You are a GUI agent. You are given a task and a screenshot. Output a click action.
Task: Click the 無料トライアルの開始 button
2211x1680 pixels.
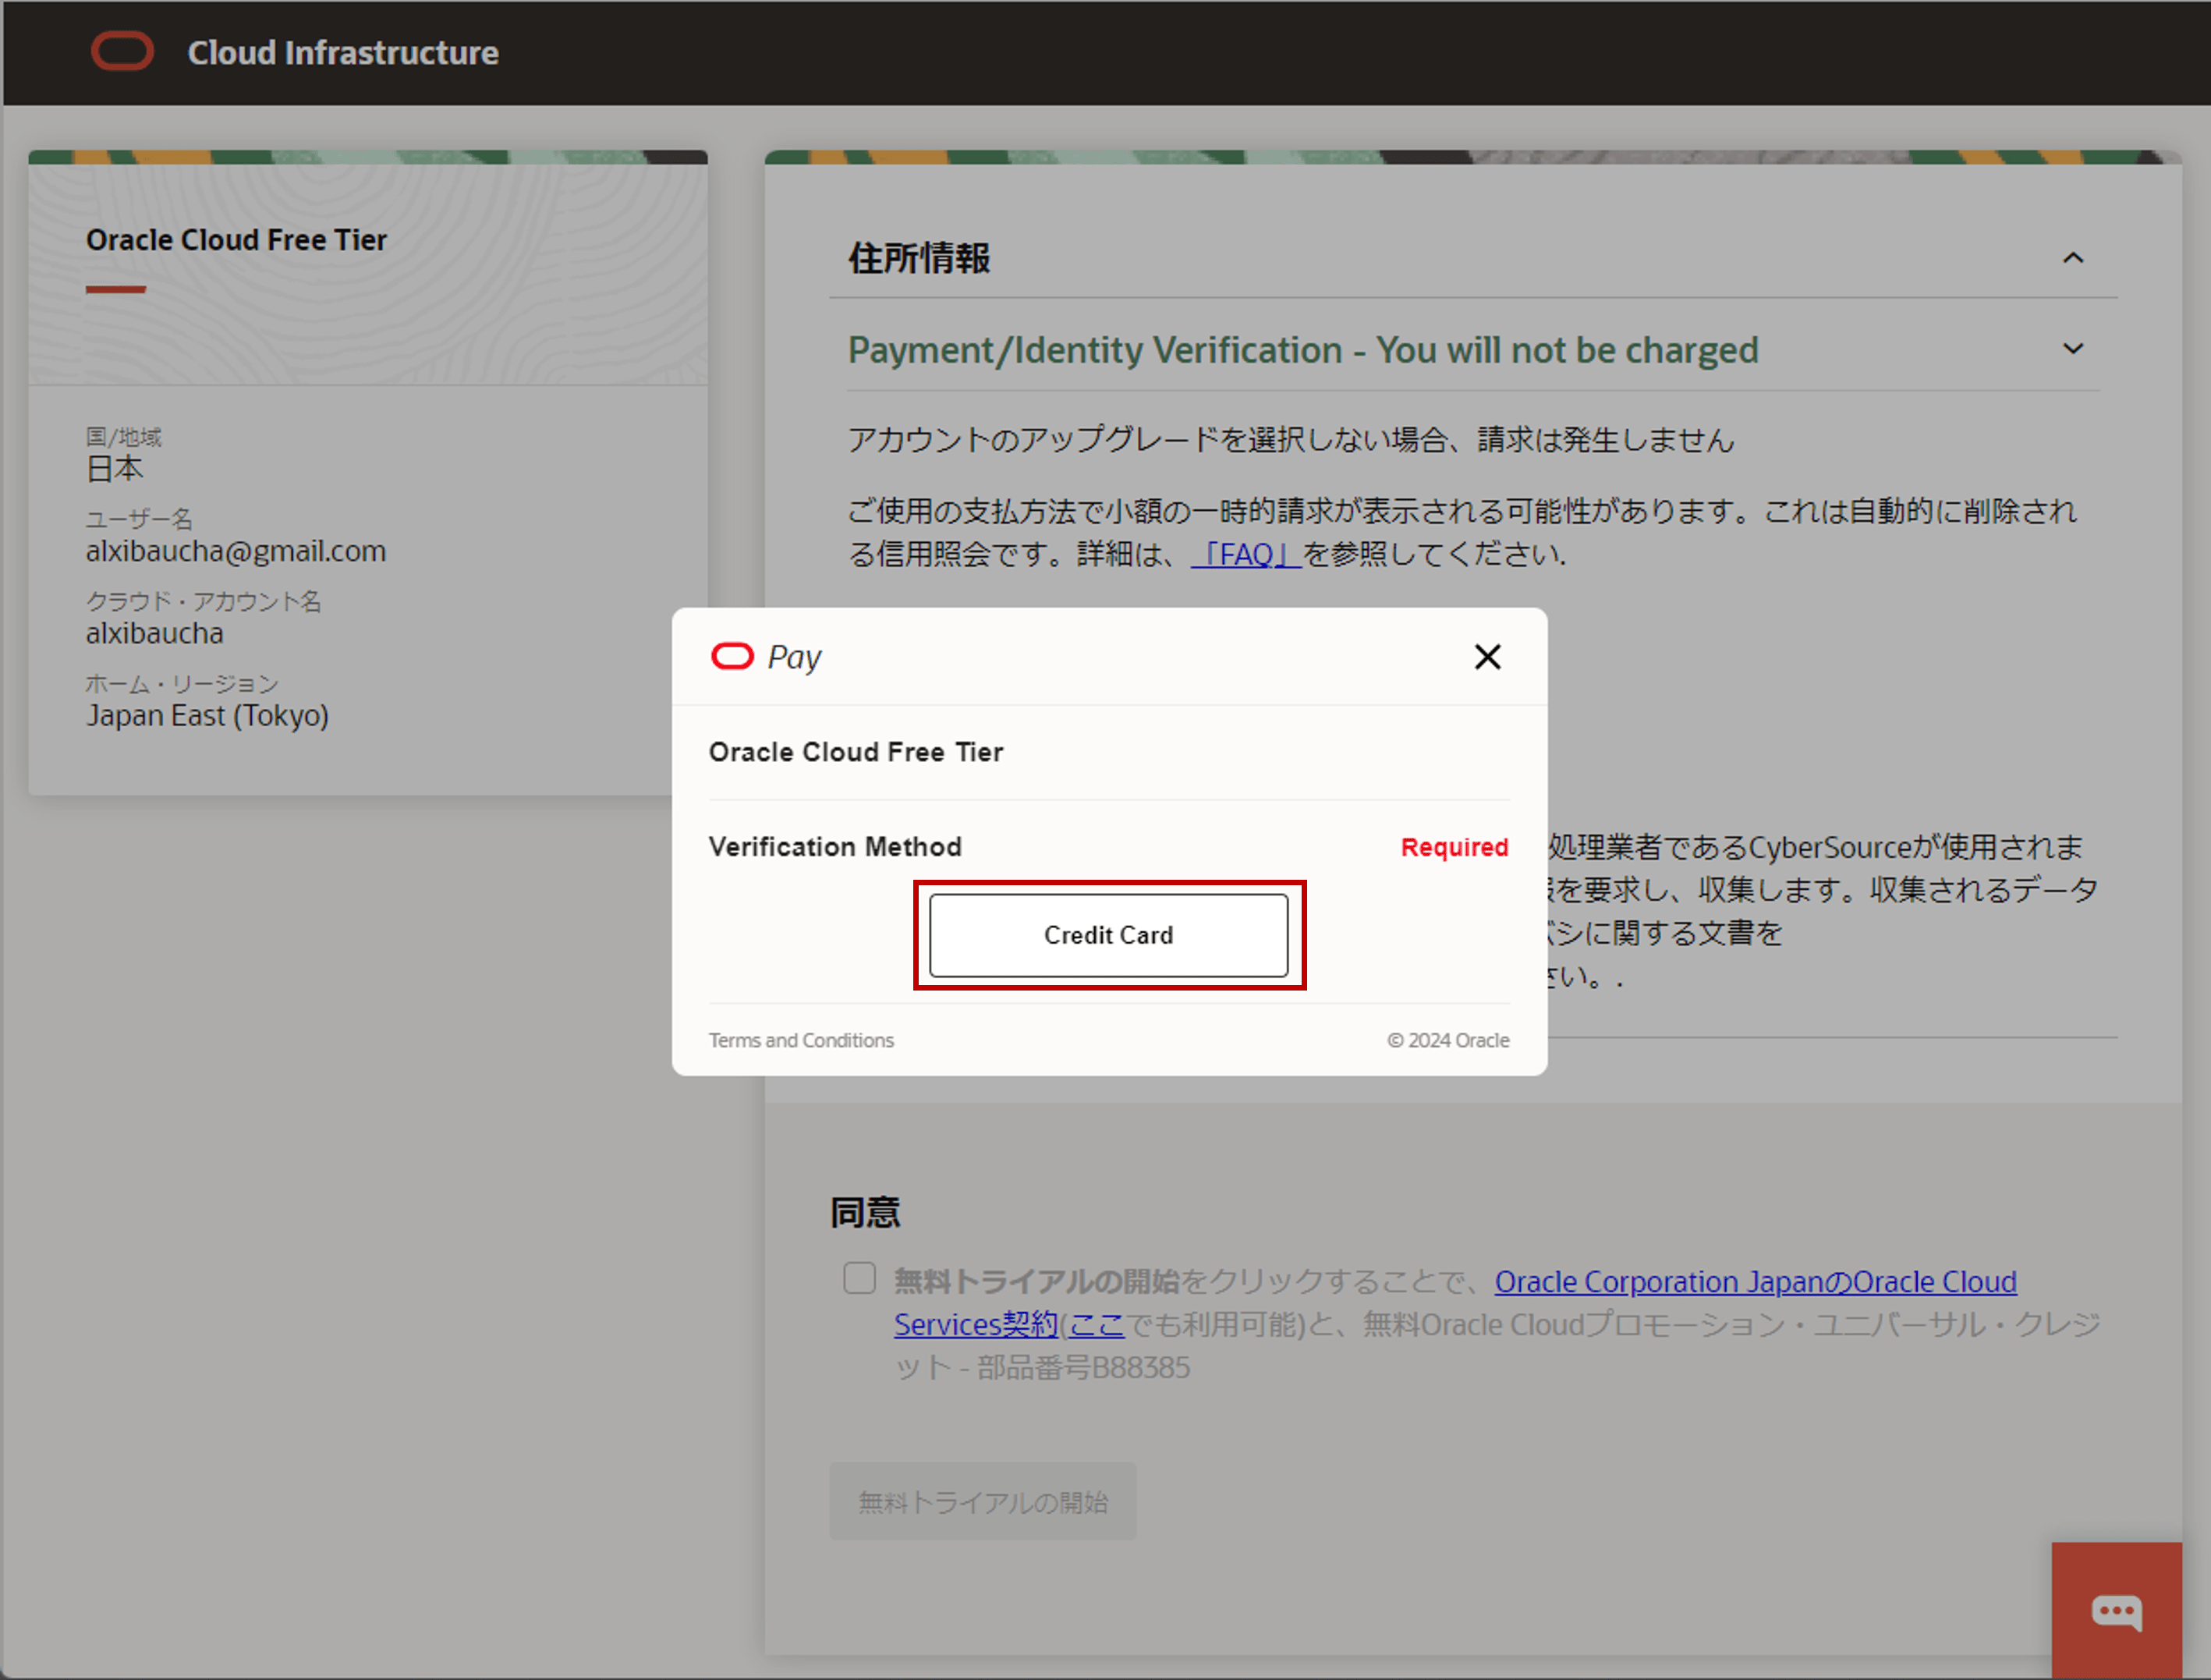[982, 1502]
